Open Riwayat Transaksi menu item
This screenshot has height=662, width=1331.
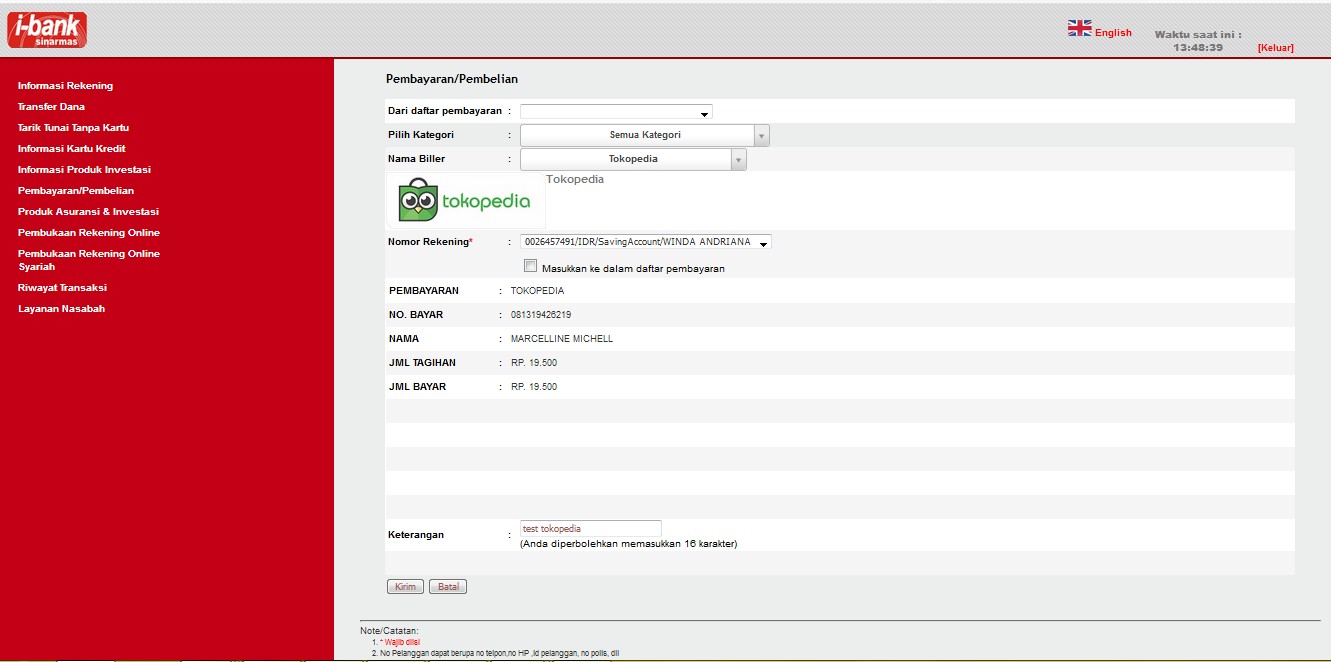click(62, 288)
